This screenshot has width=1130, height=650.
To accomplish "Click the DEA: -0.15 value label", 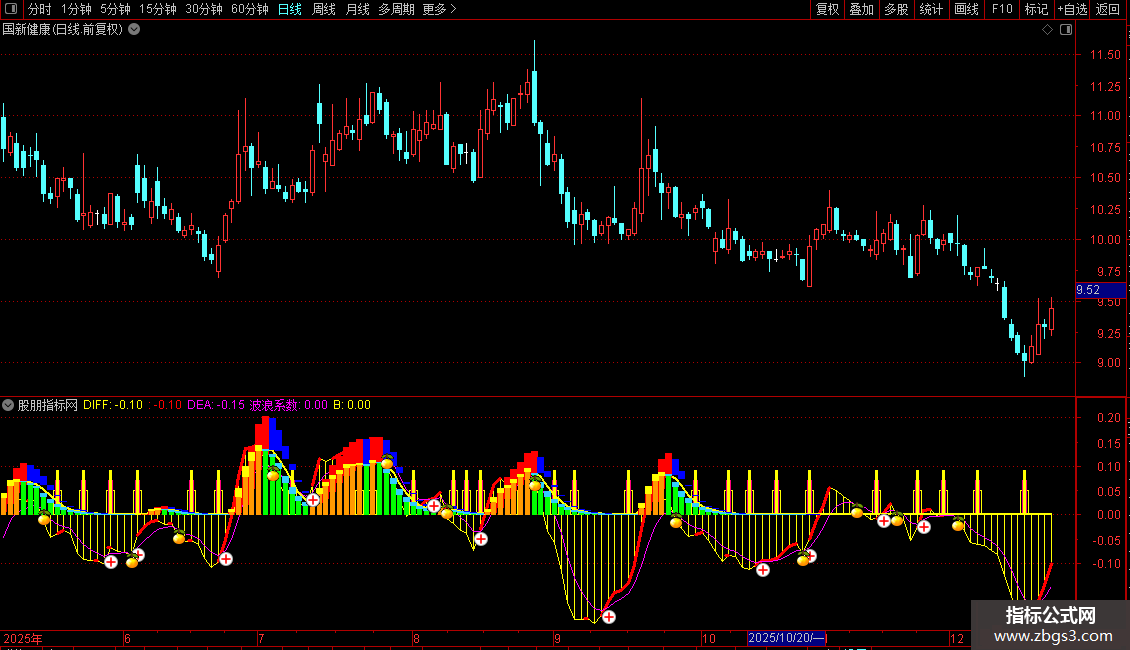I will tap(216, 405).
